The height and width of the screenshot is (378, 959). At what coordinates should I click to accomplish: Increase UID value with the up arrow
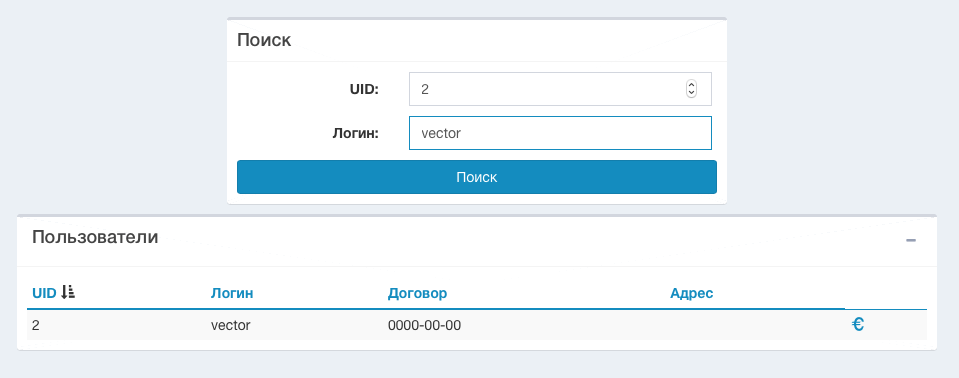(691, 85)
